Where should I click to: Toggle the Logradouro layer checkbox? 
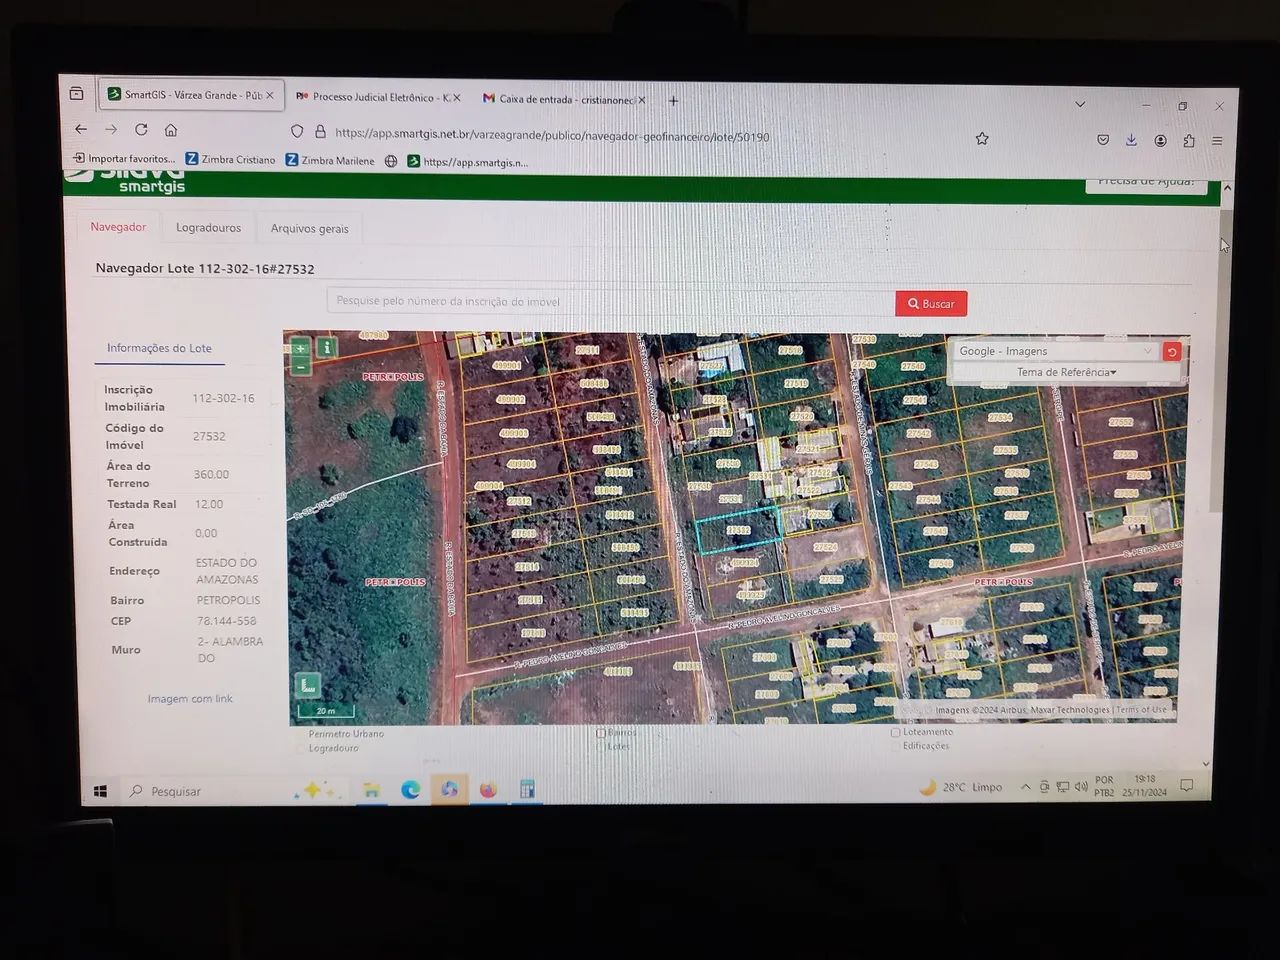click(x=301, y=748)
